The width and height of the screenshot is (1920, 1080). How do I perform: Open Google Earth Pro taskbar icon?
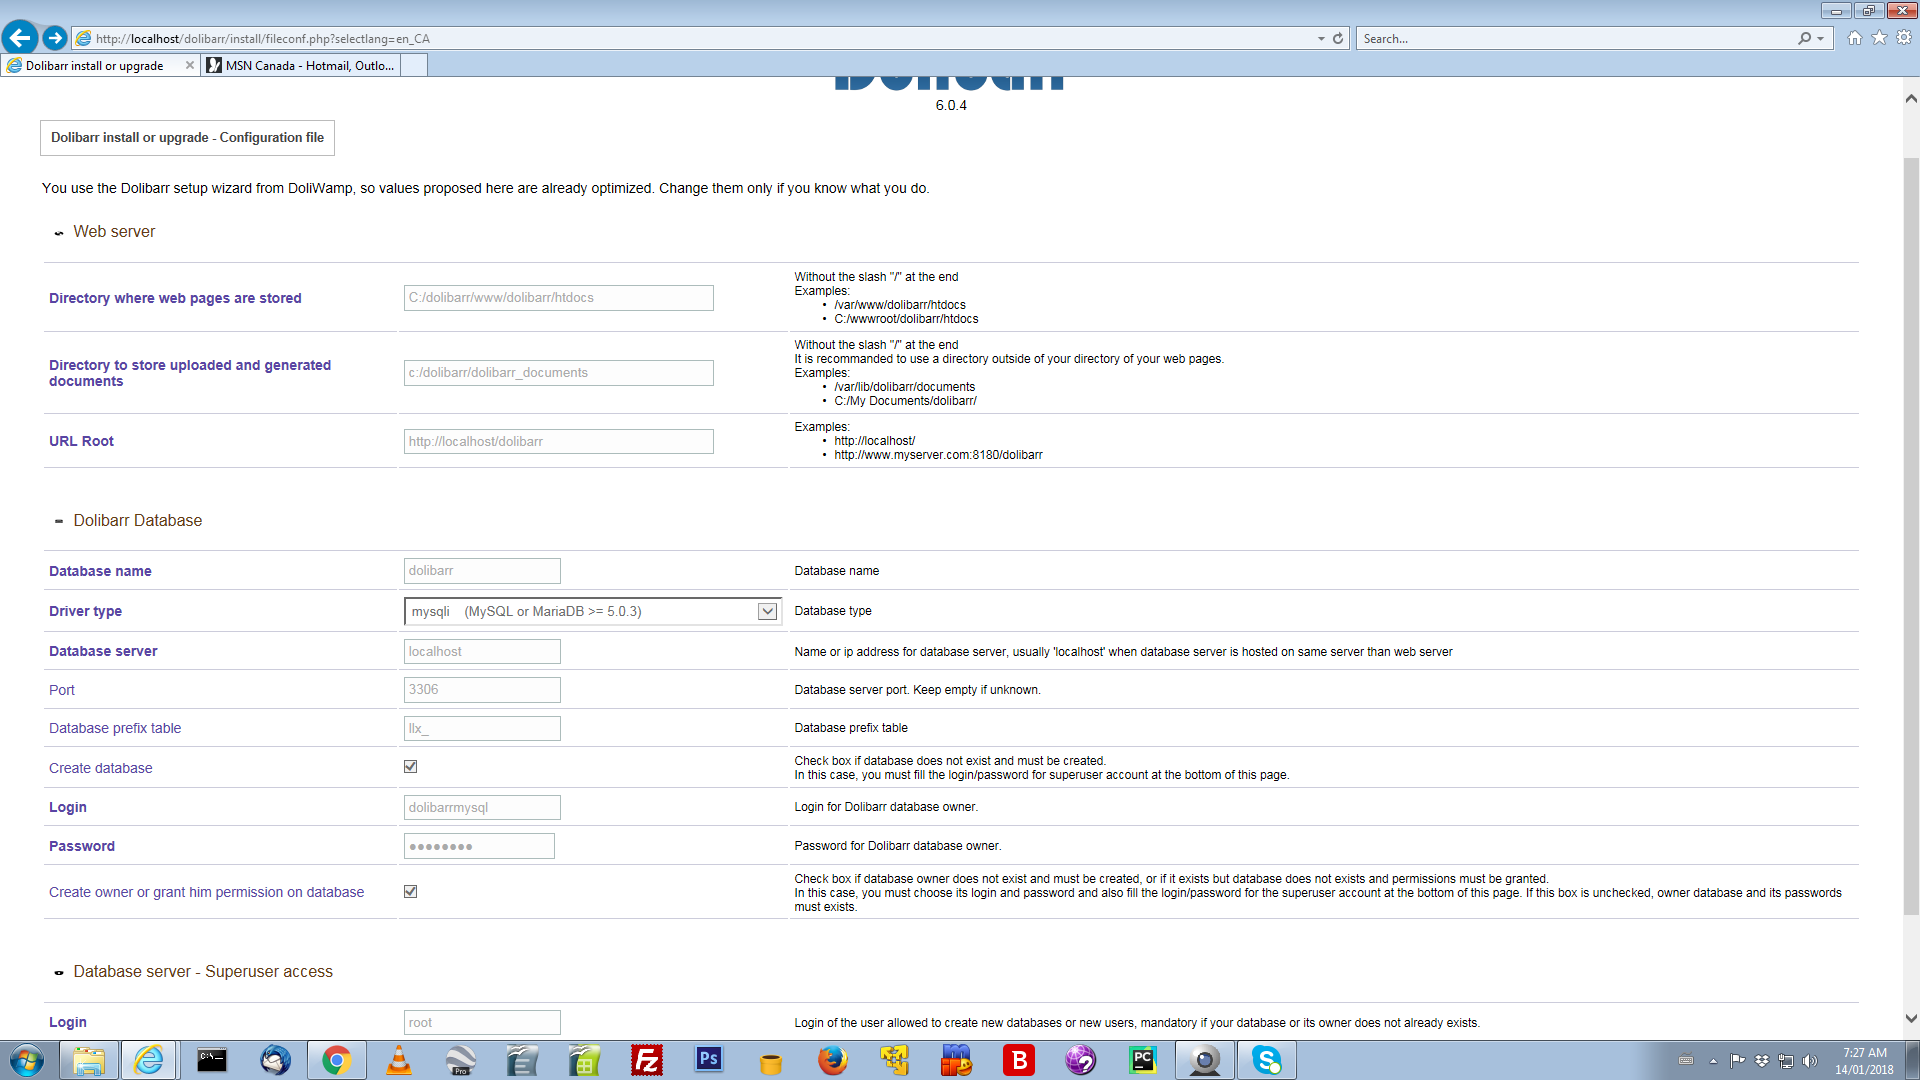[x=461, y=1060]
